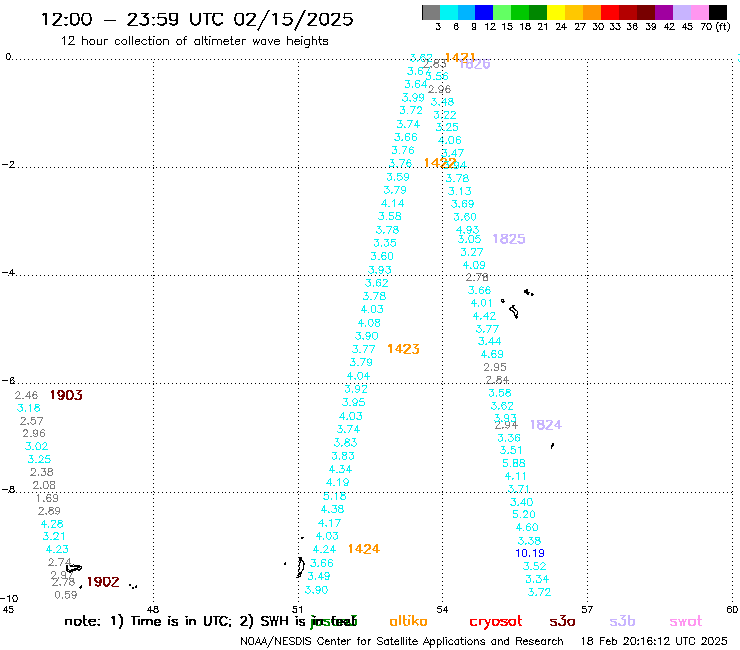This screenshot has width=740, height=650.
Task: Click the 4.14 wave height reading
Action: tap(393, 203)
